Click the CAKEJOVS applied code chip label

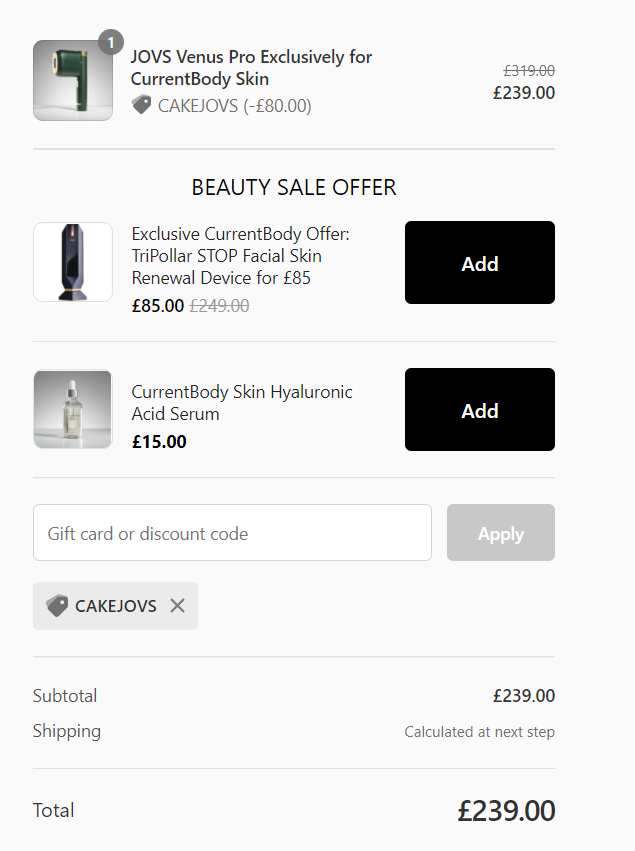click(x=116, y=606)
